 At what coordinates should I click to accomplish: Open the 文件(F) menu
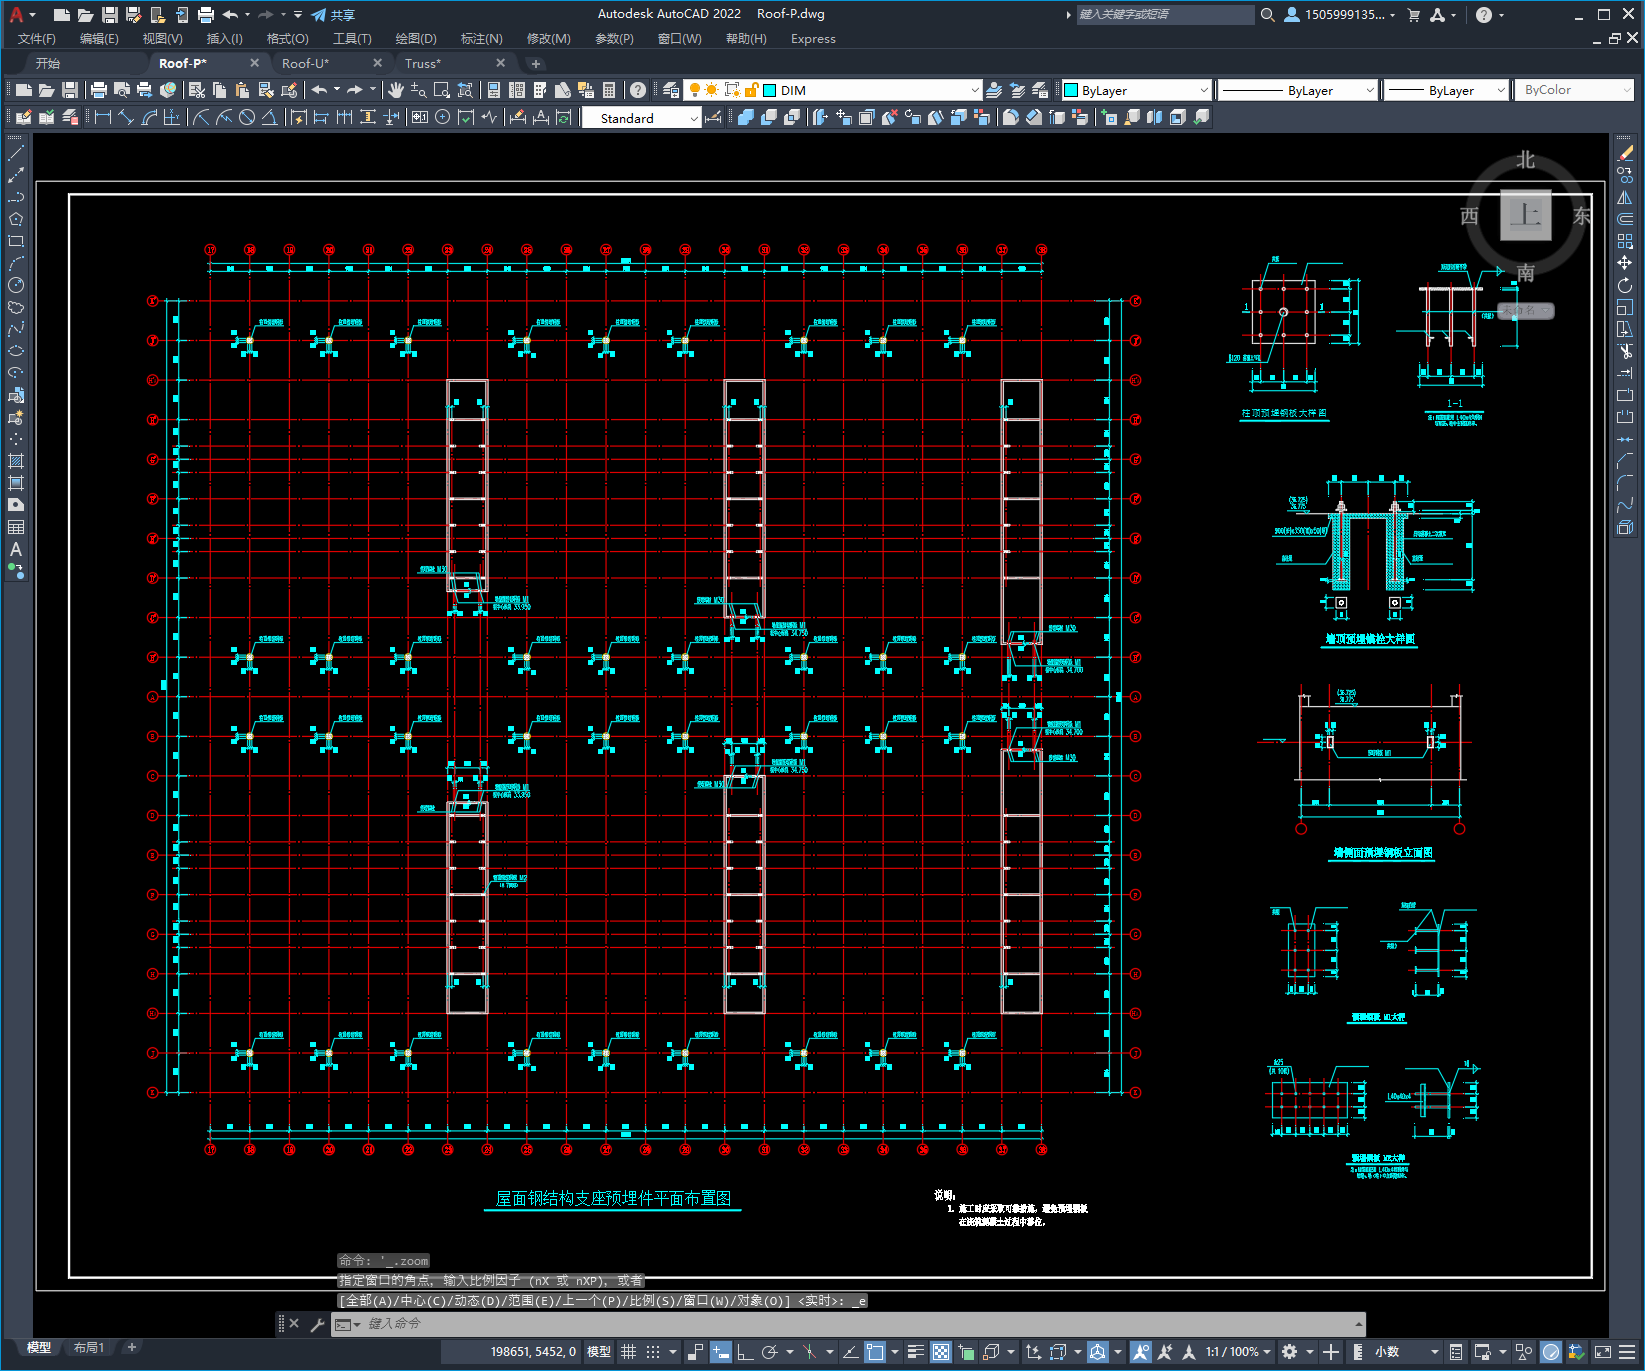click(37, 39)
